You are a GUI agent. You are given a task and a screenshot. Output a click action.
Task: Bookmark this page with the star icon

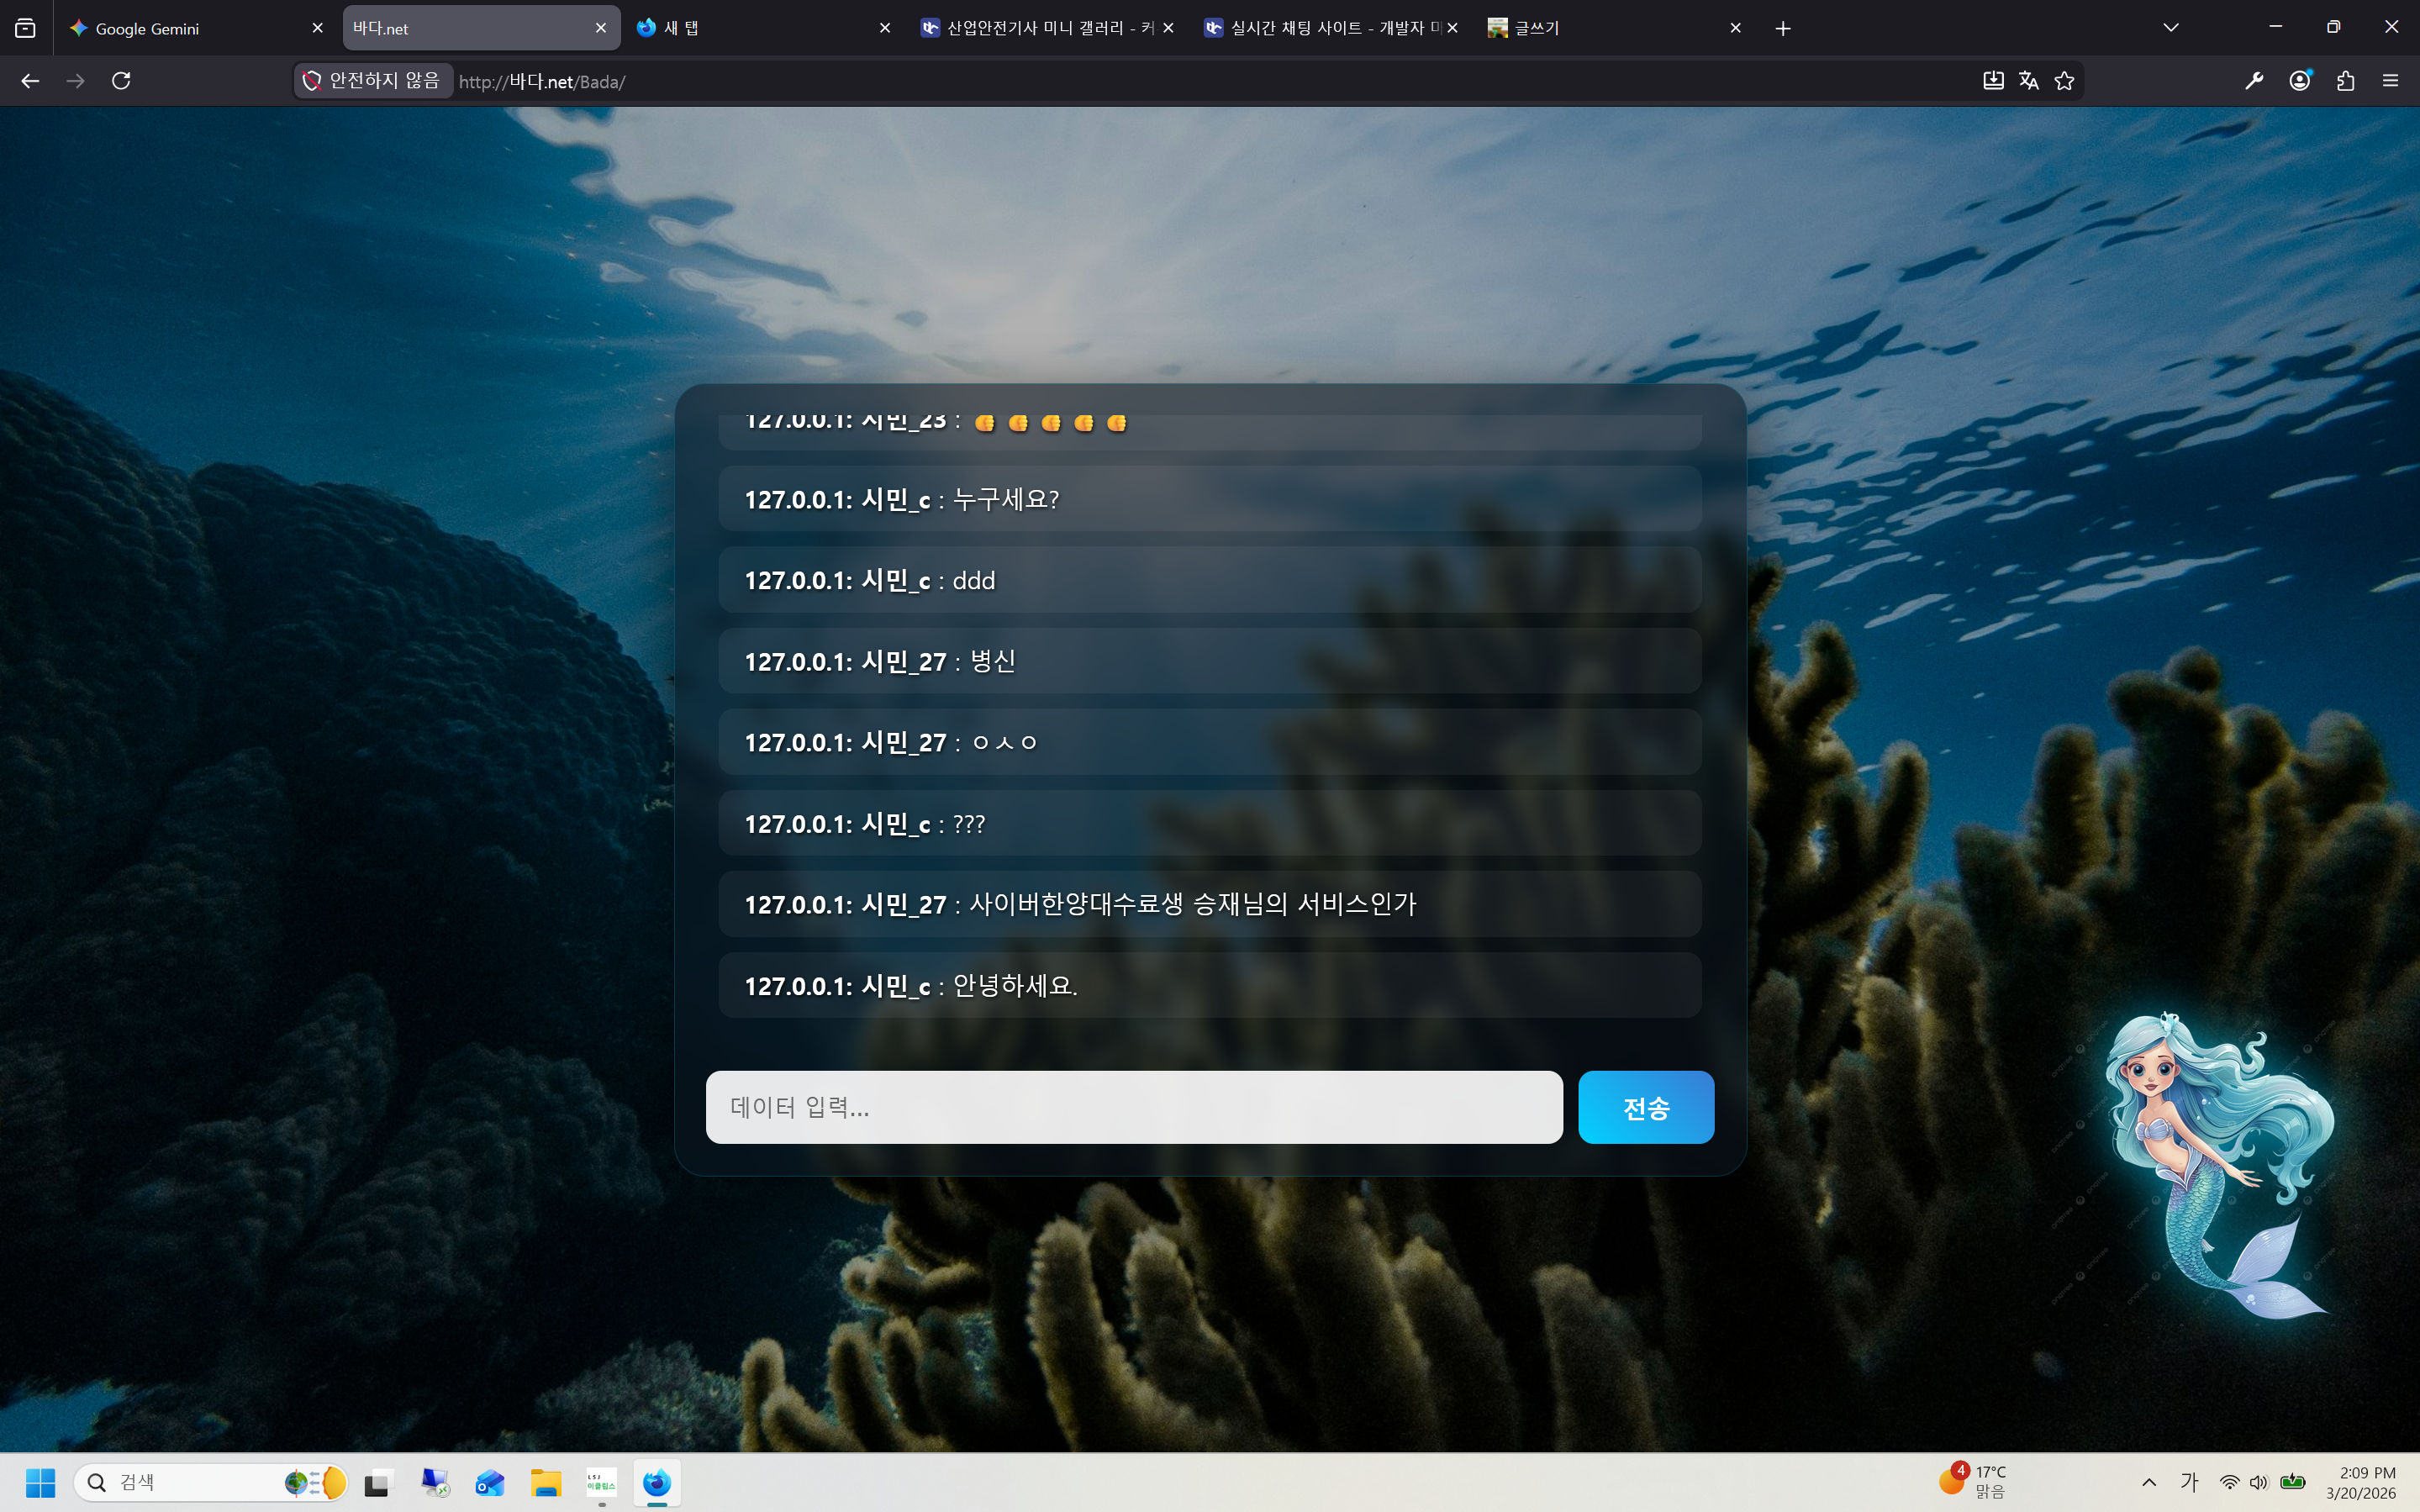pos(2064,81)
